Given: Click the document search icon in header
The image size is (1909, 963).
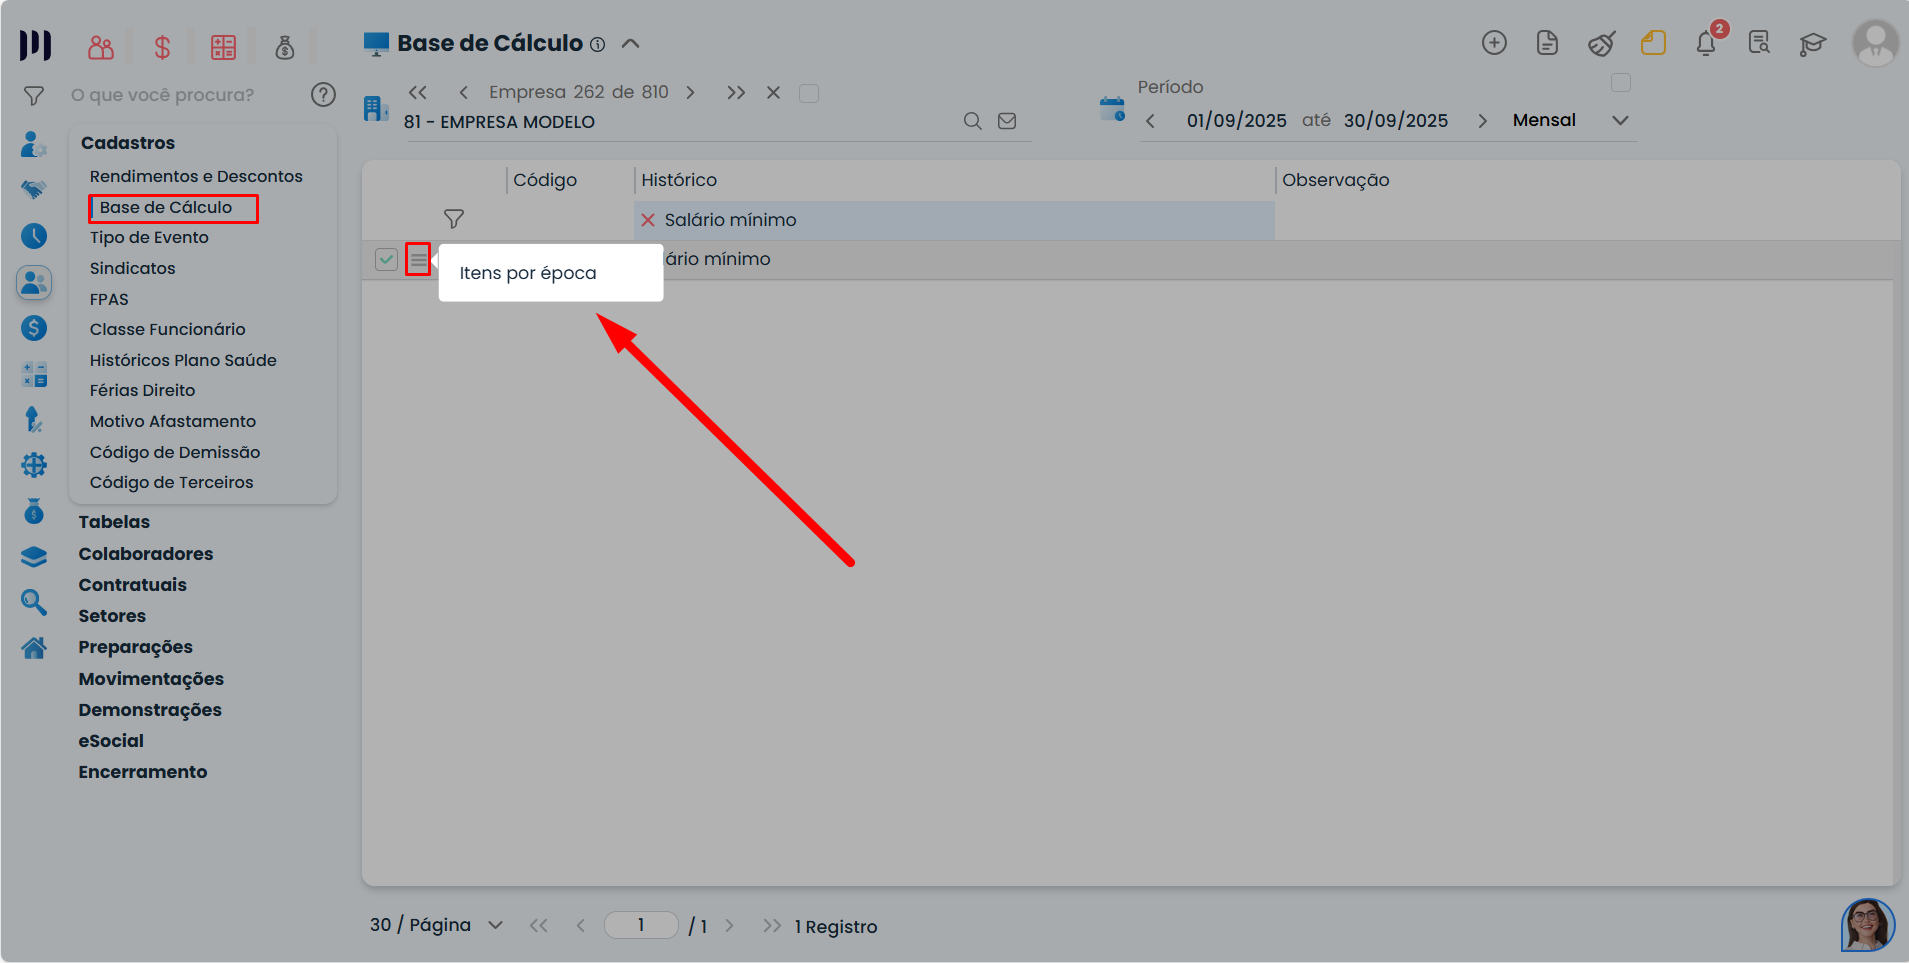Looking at the screenshot, I should pos(1759,43).
